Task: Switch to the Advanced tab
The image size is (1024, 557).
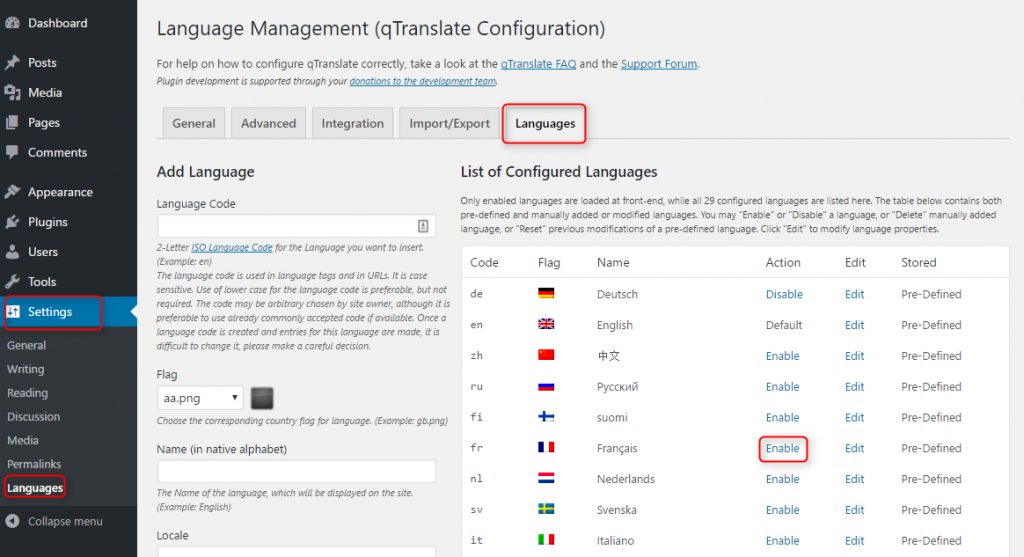Action: pyautogui.click(x=268, y=123)
